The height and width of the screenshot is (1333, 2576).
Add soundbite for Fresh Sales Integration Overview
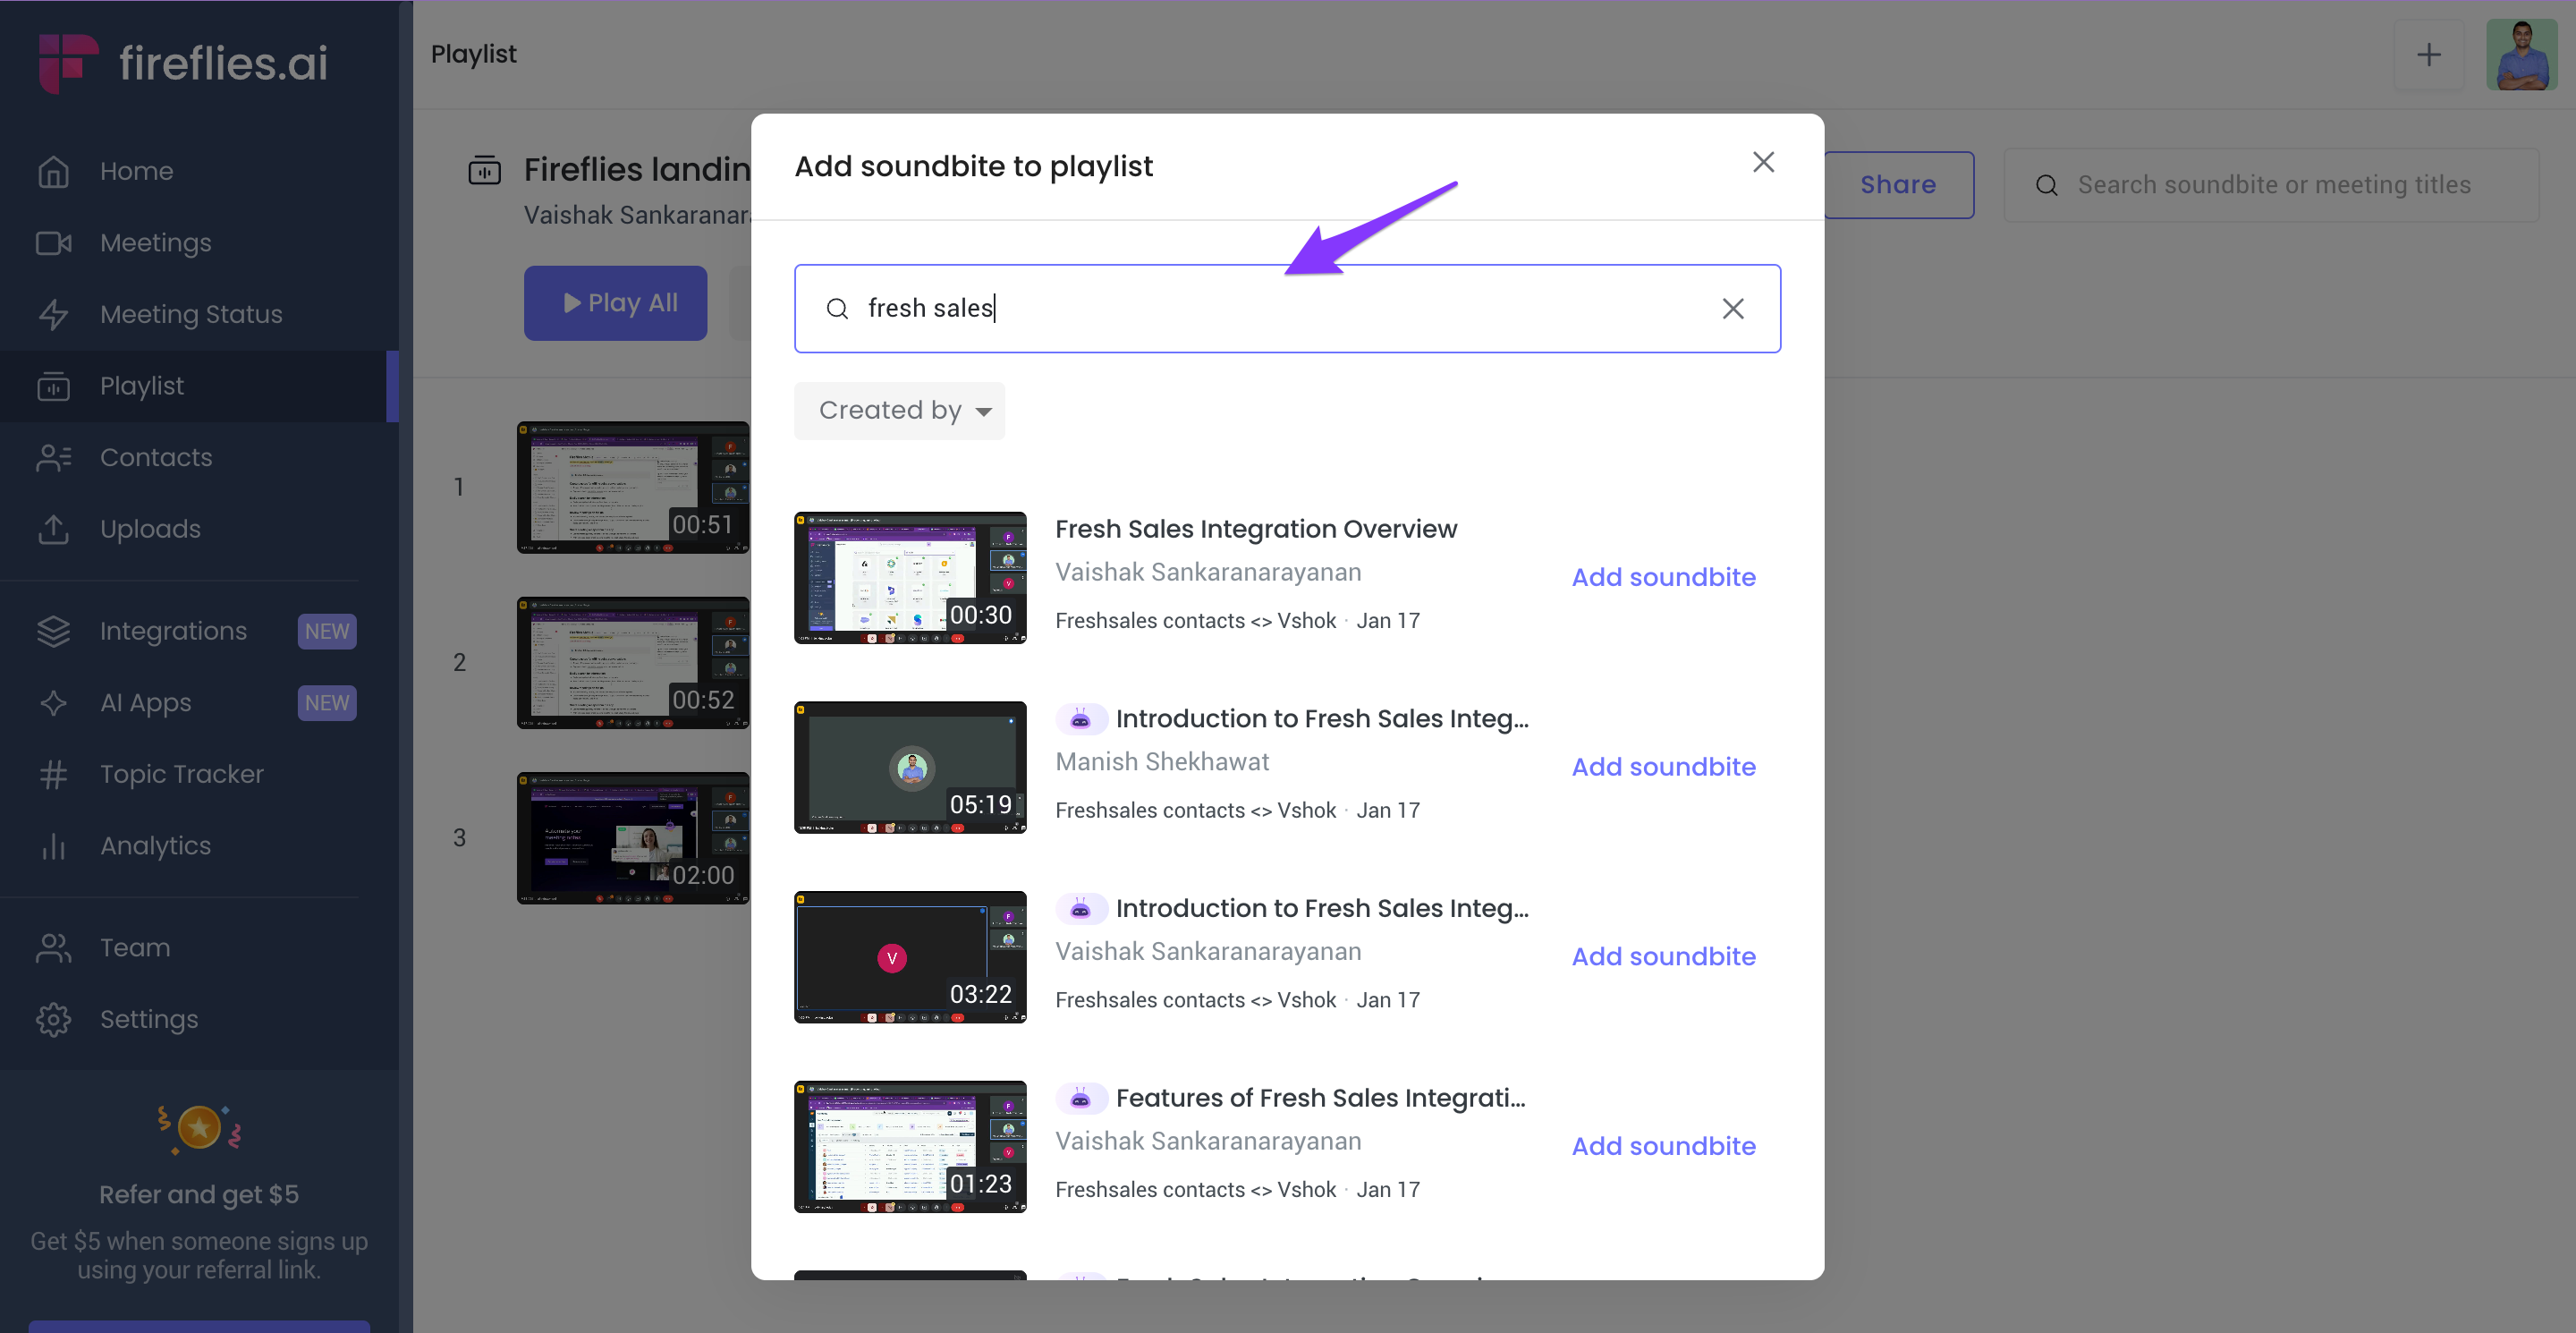(1663, 577)
